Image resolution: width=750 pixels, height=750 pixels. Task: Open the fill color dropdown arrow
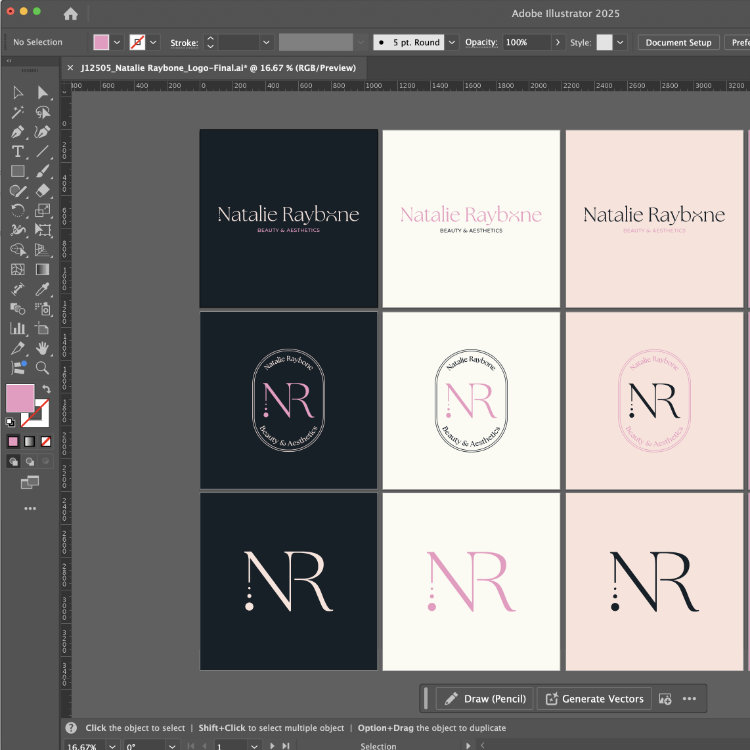118,43
